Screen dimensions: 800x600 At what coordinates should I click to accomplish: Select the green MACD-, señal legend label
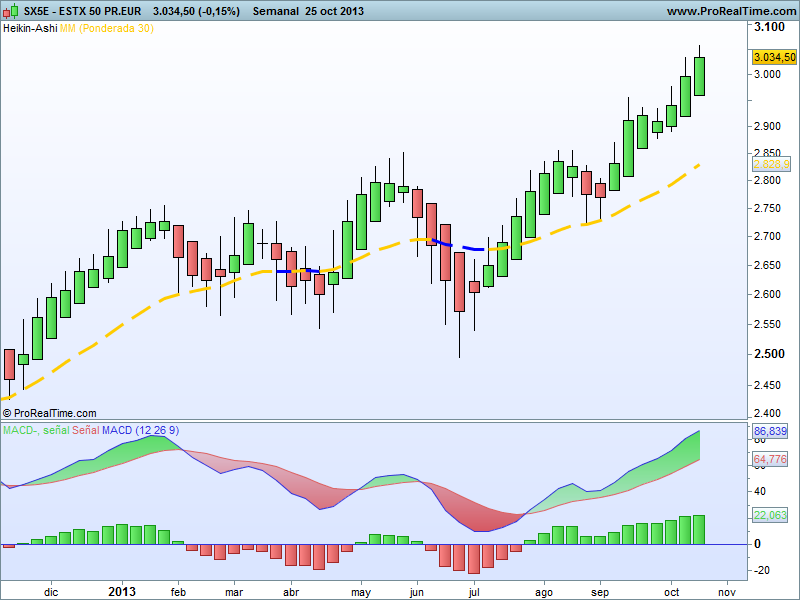(35, 430)
